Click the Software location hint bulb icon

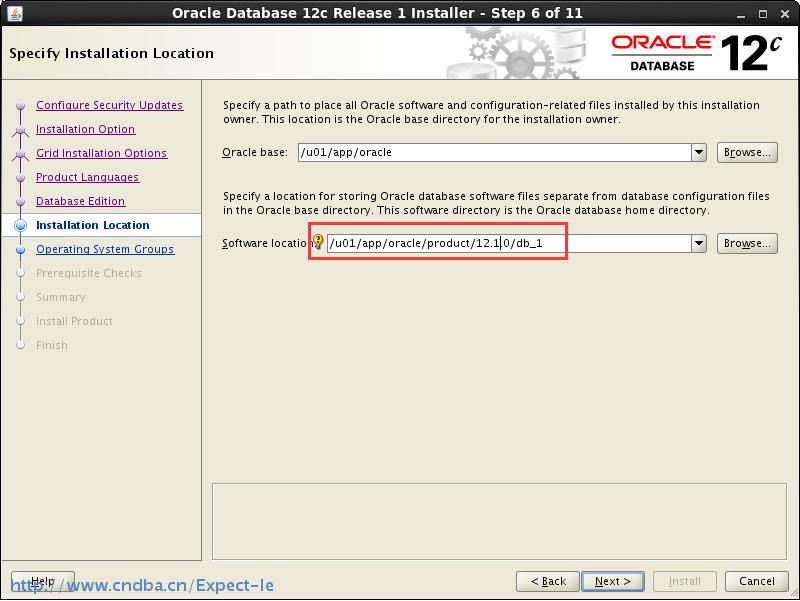318,241
